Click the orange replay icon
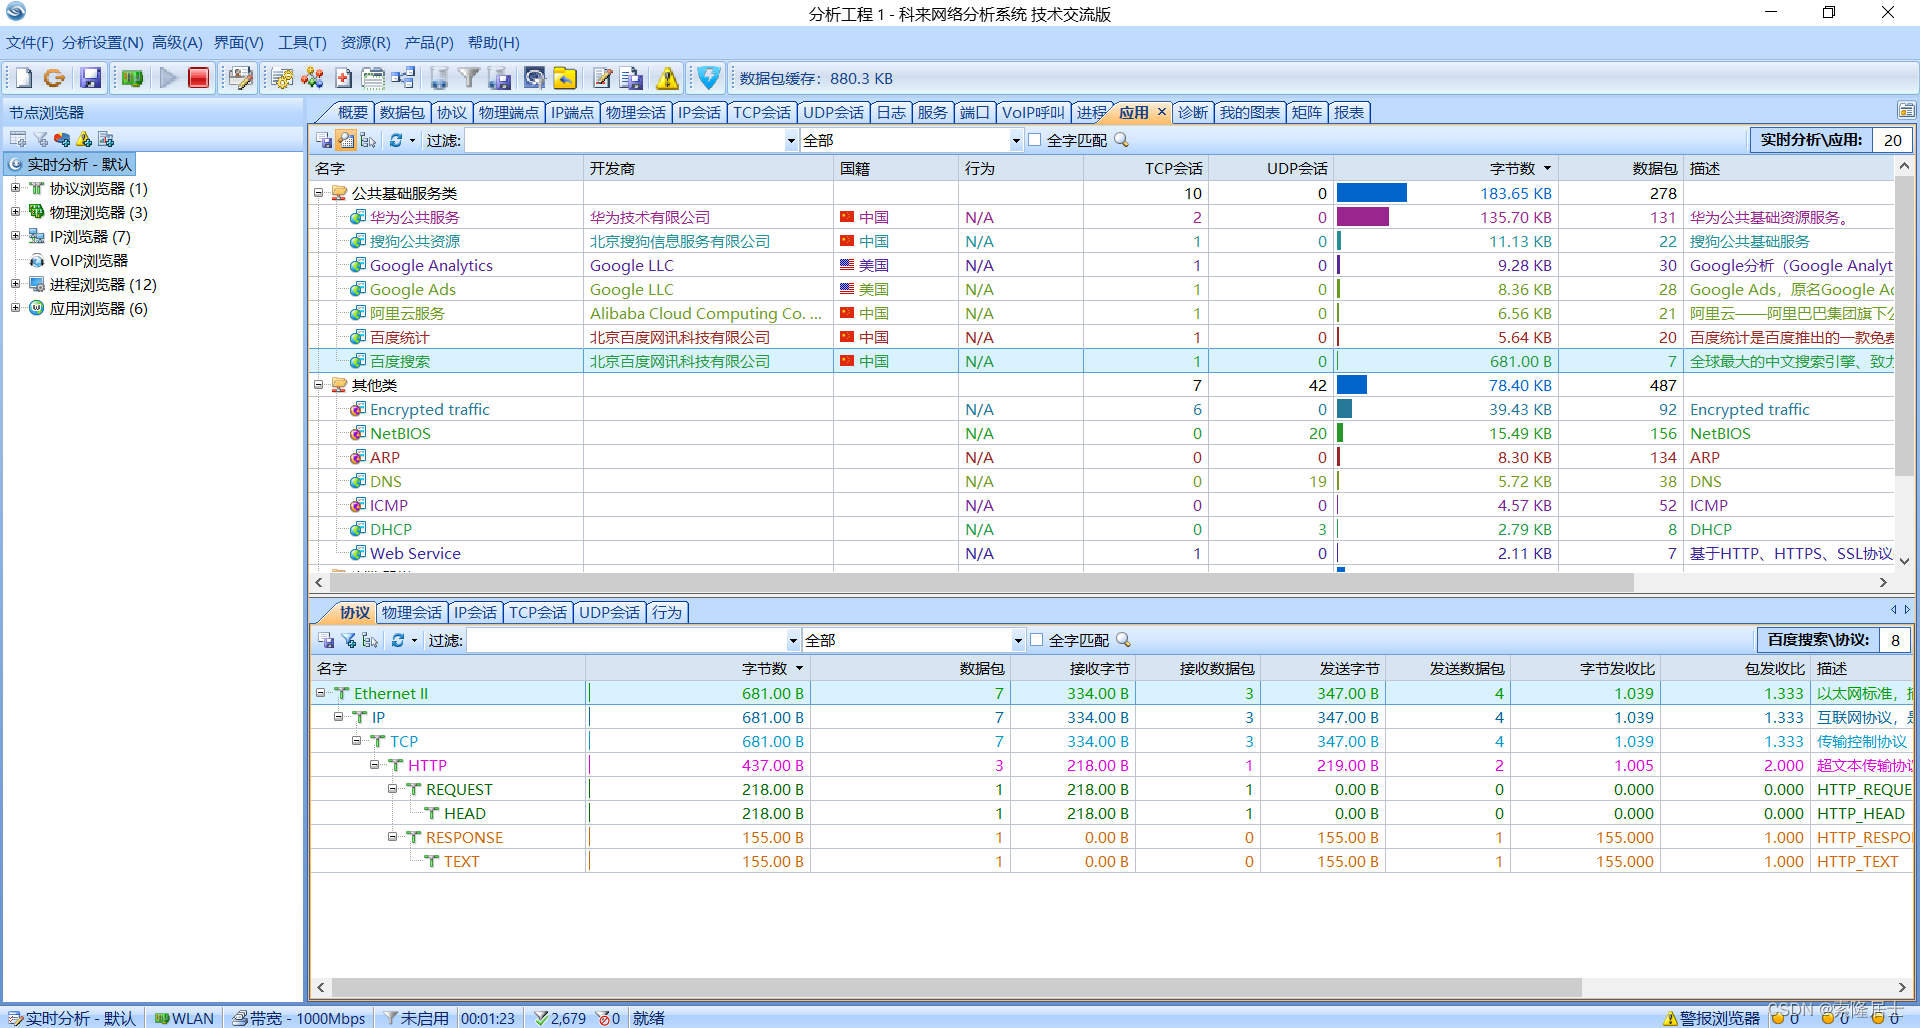This screenshot has height=1028, width=1920. point(54,78)
